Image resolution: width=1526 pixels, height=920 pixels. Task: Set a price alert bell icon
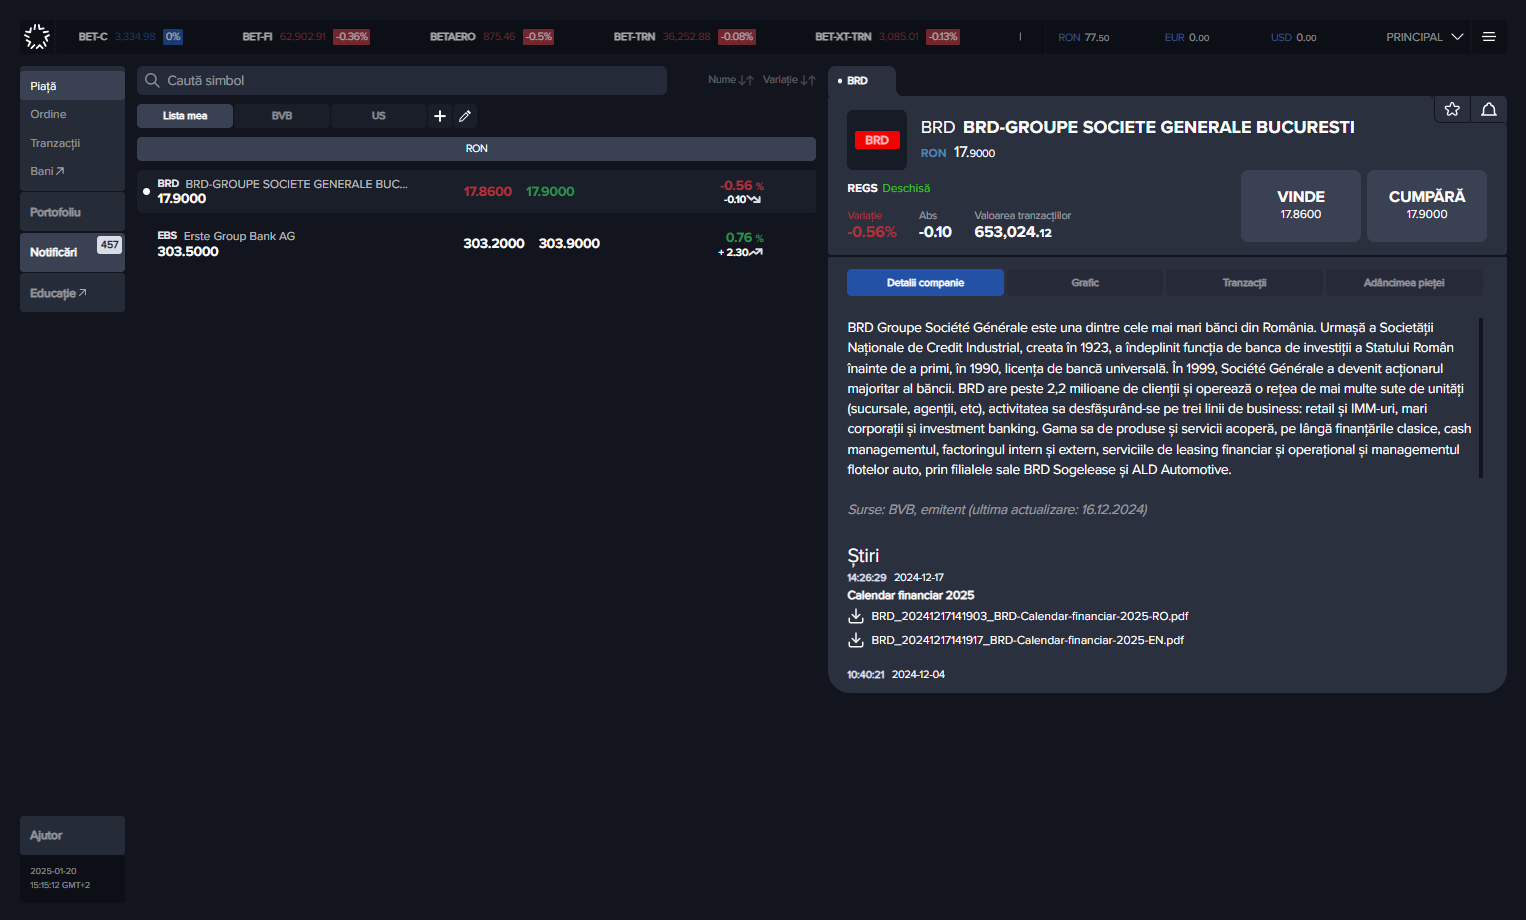pos(1489,109)
